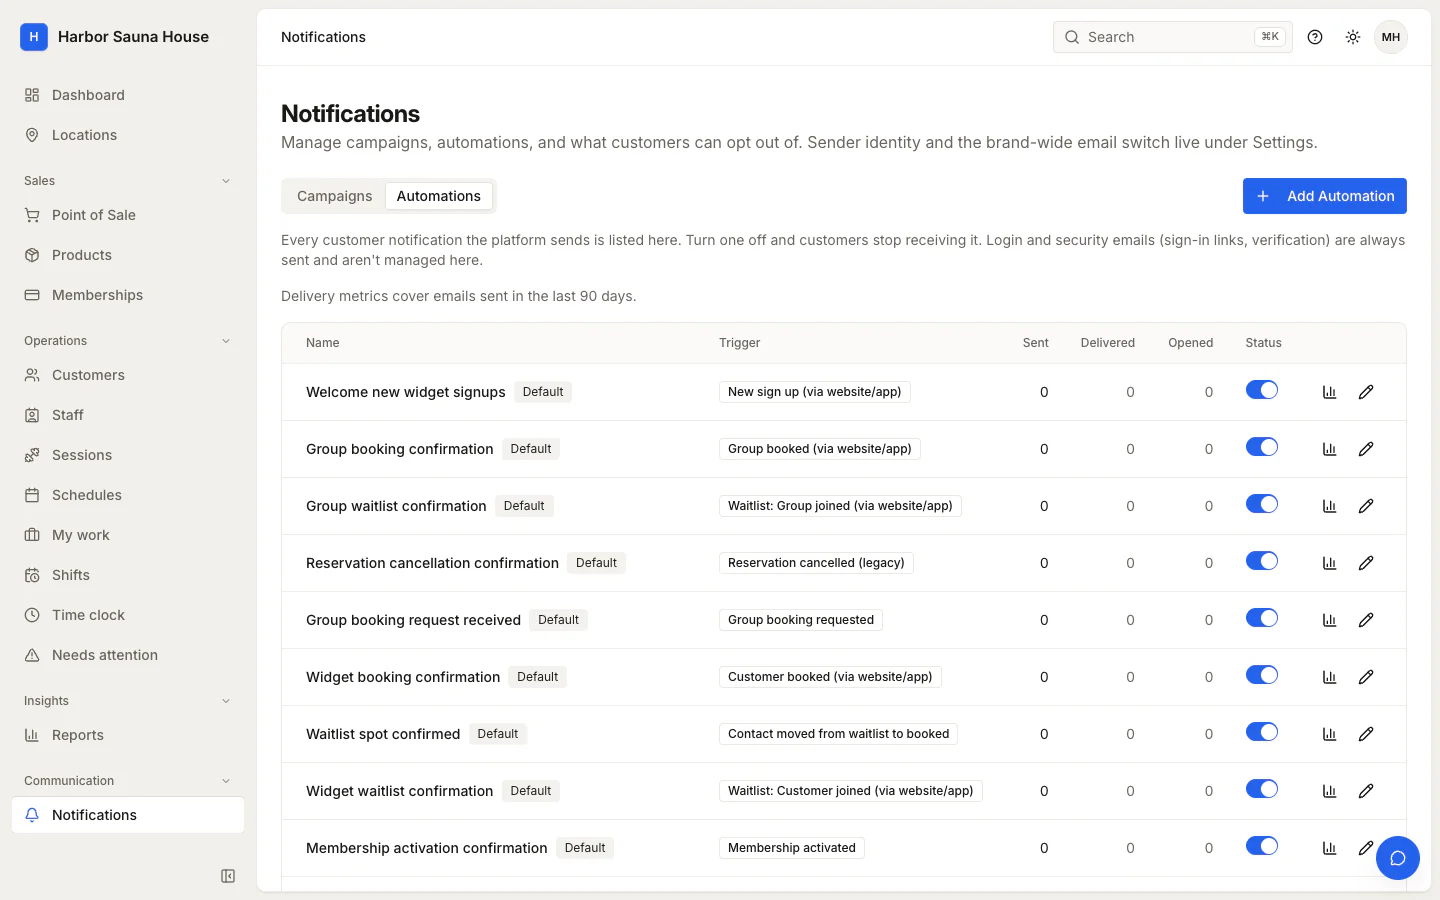Screen dimensions: 1440x900
Task: Toggle Group waitlist confirmation status
Action: (1262, 504)
